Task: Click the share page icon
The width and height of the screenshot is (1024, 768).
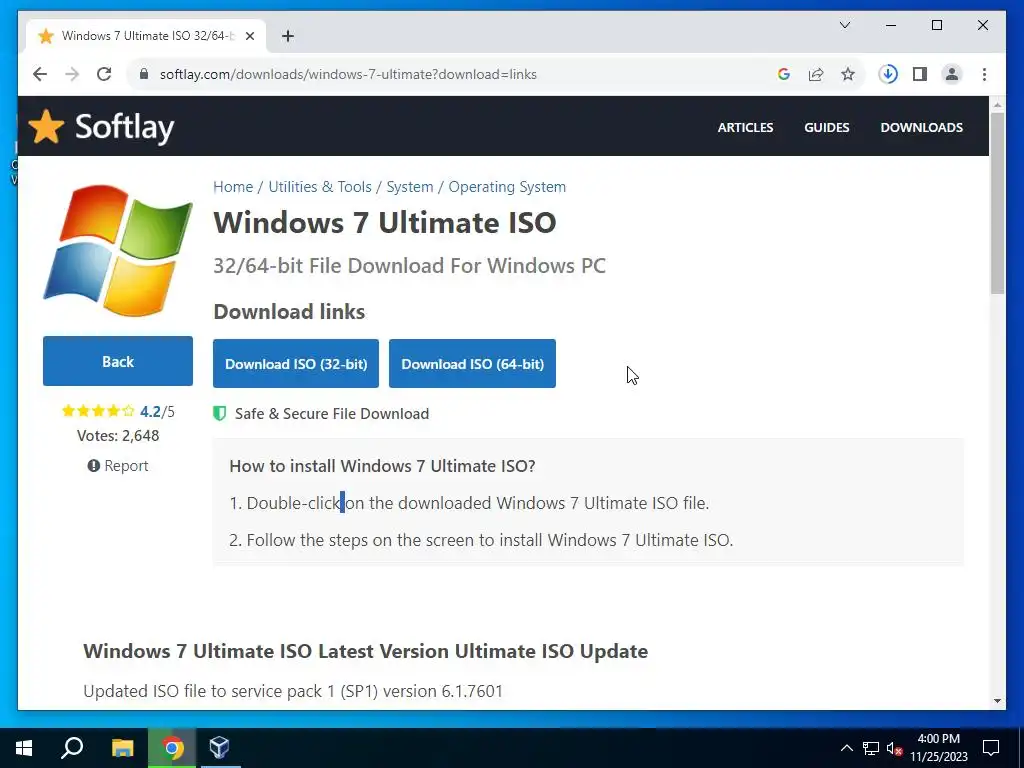Action: [816, 74]
